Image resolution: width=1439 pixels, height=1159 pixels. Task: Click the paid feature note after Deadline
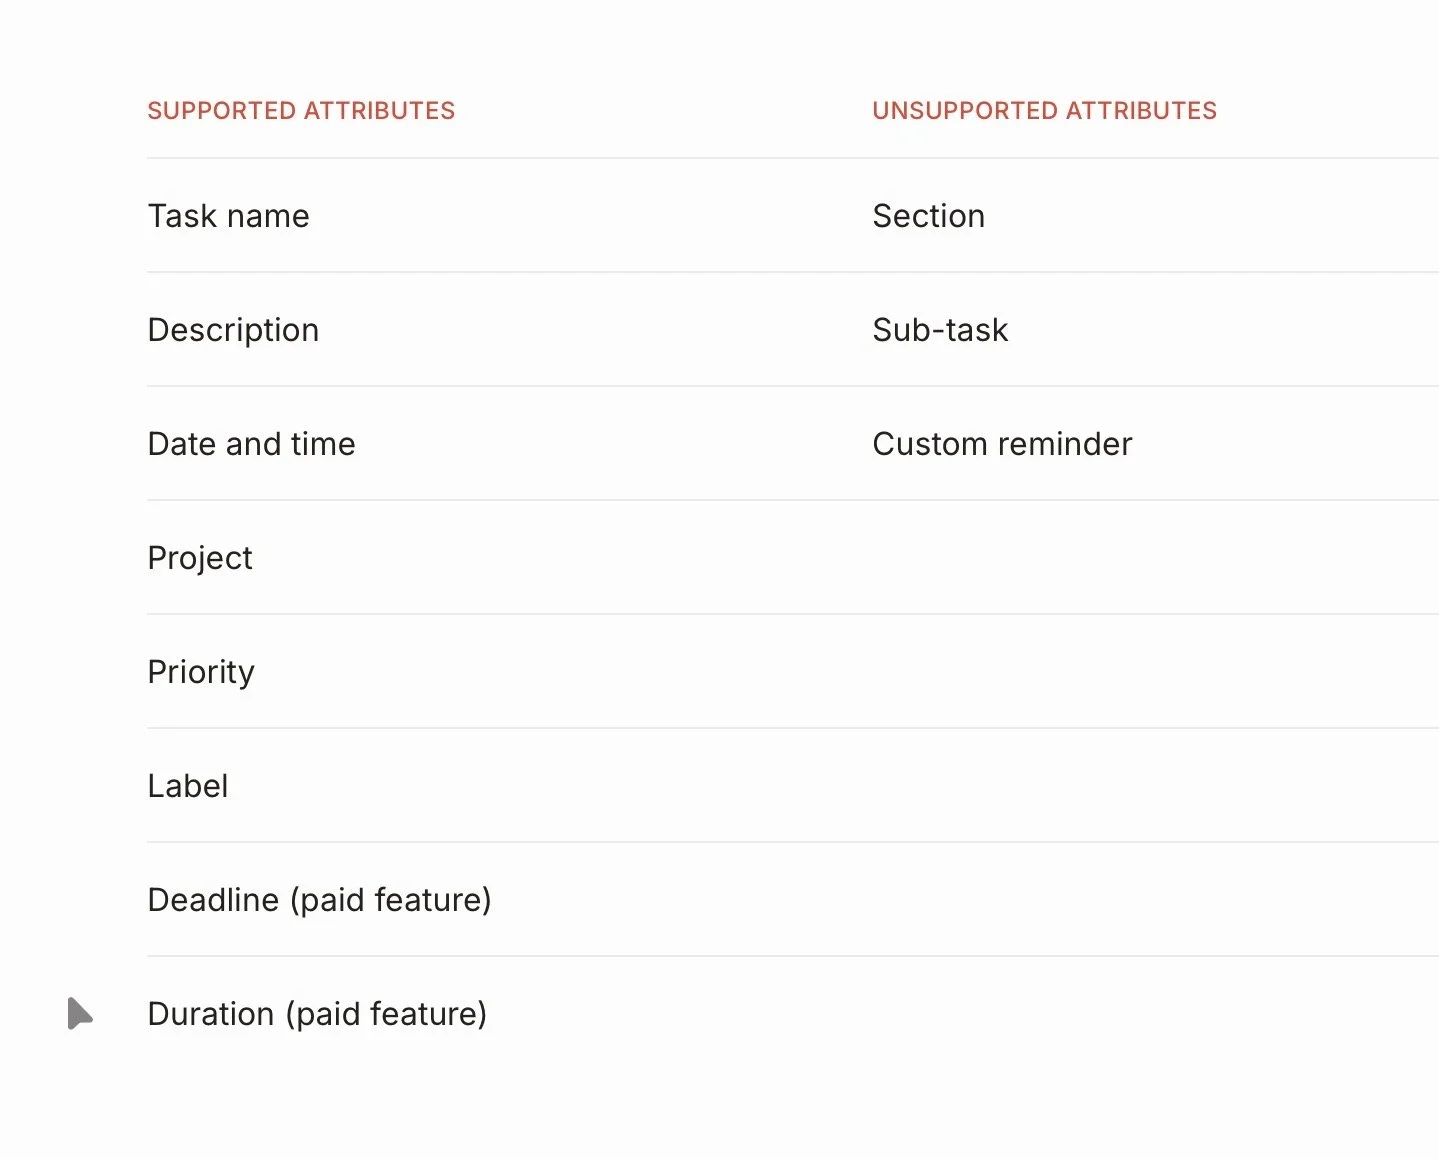tap(391, 900)
